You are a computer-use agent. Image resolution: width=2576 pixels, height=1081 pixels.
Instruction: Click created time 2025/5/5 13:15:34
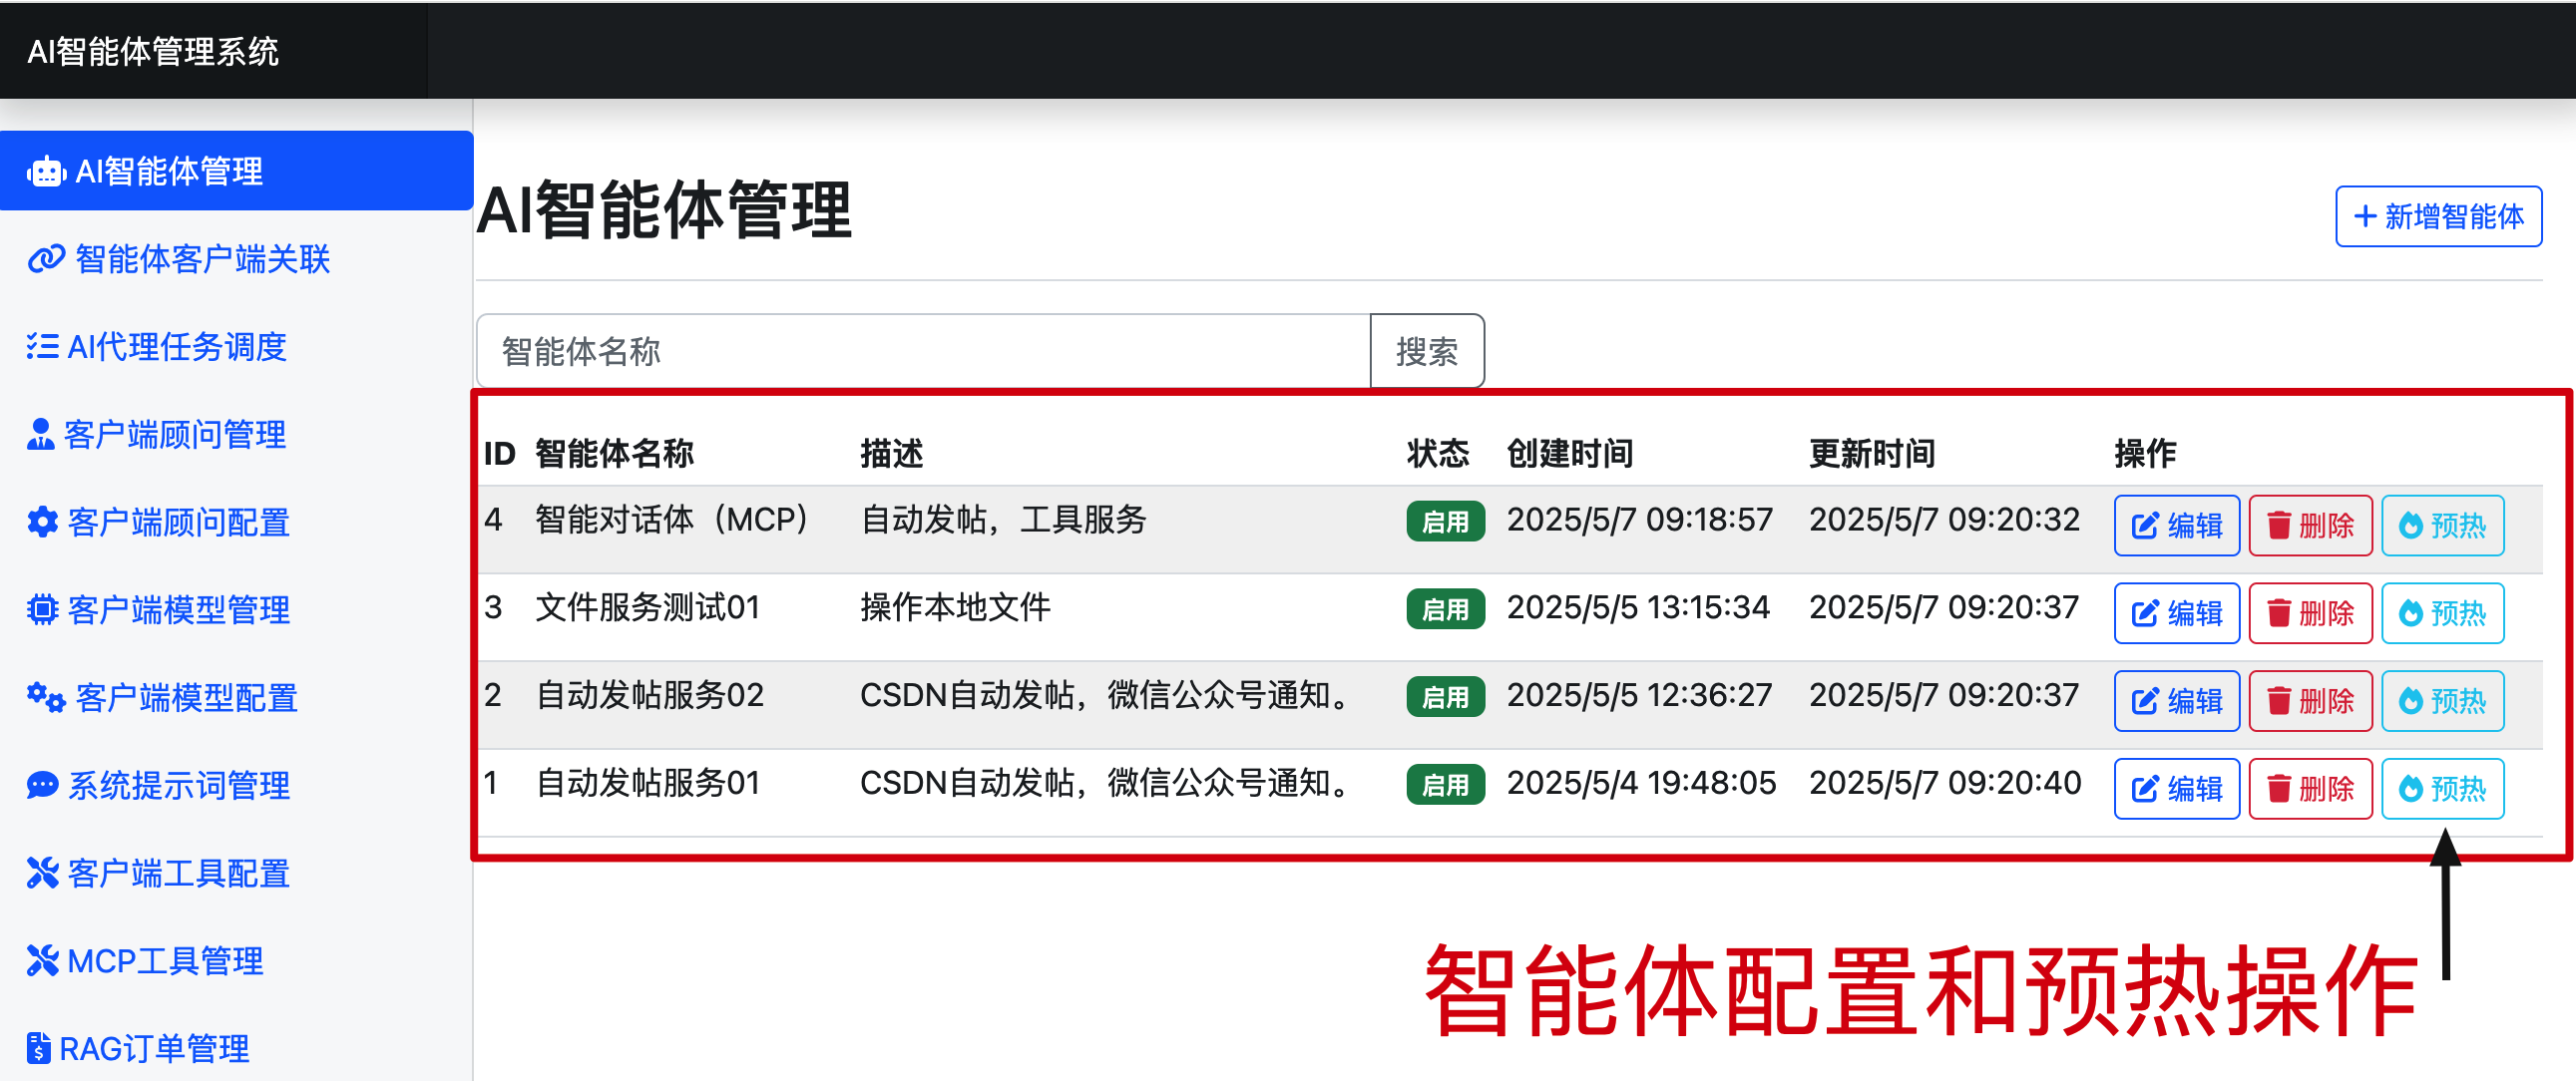(x=1639, y=608)
